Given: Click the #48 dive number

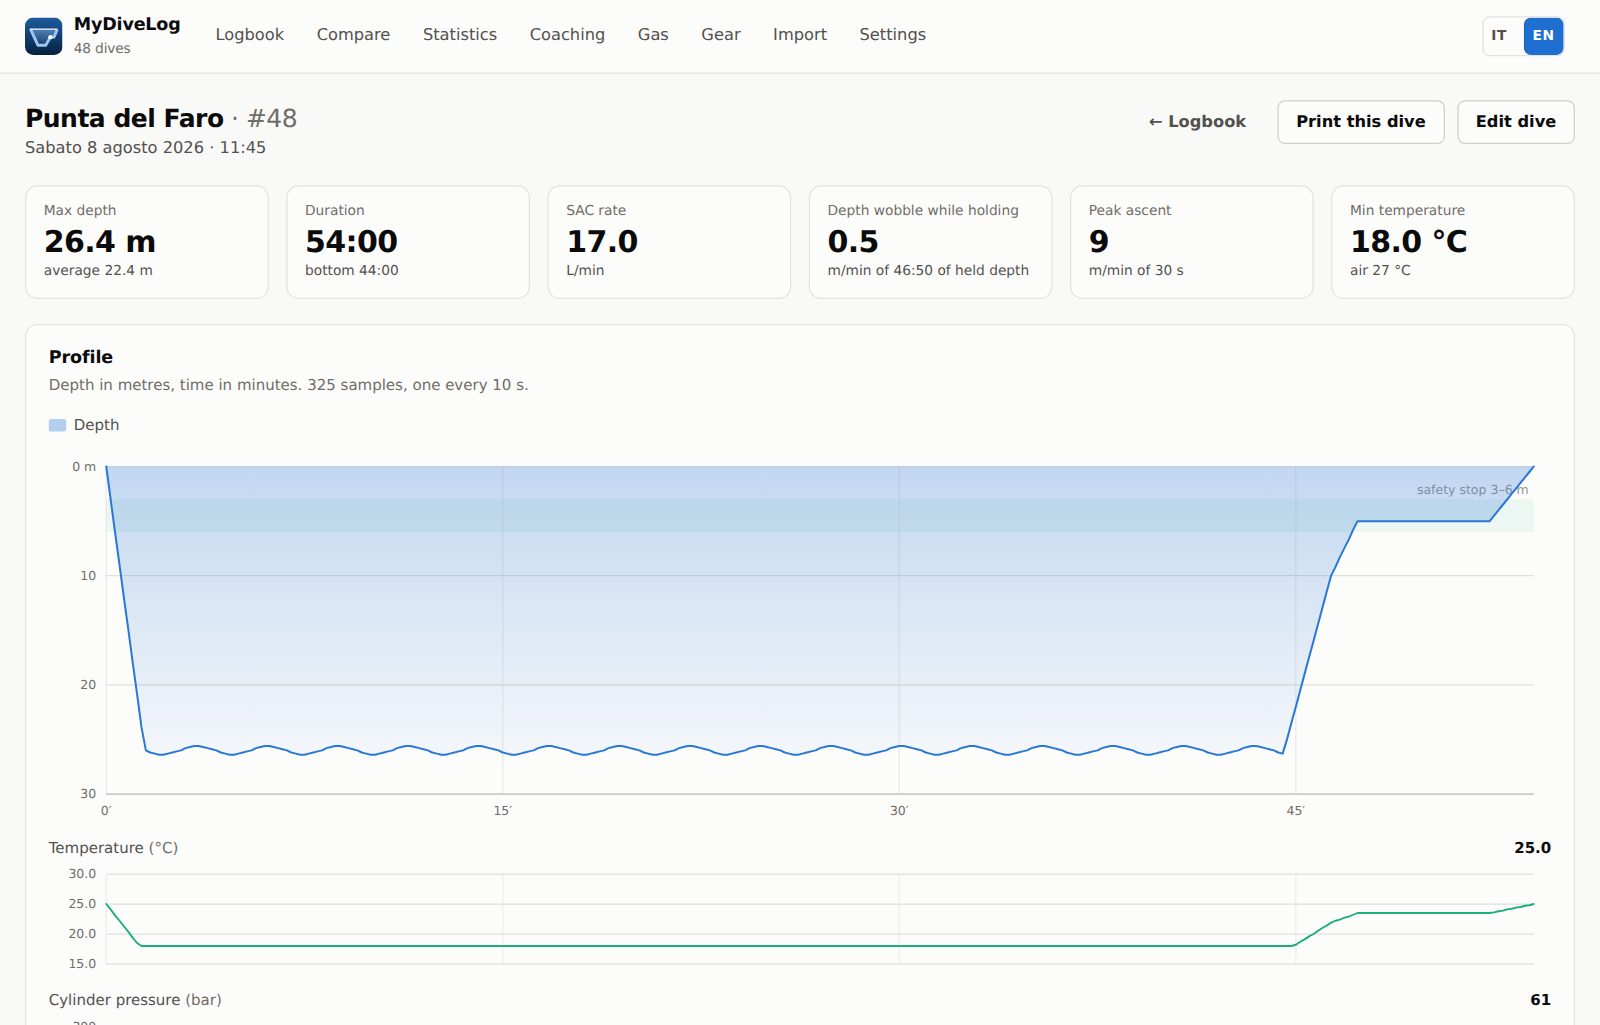Looking at the screenshot, I should [x=272, y=118].
